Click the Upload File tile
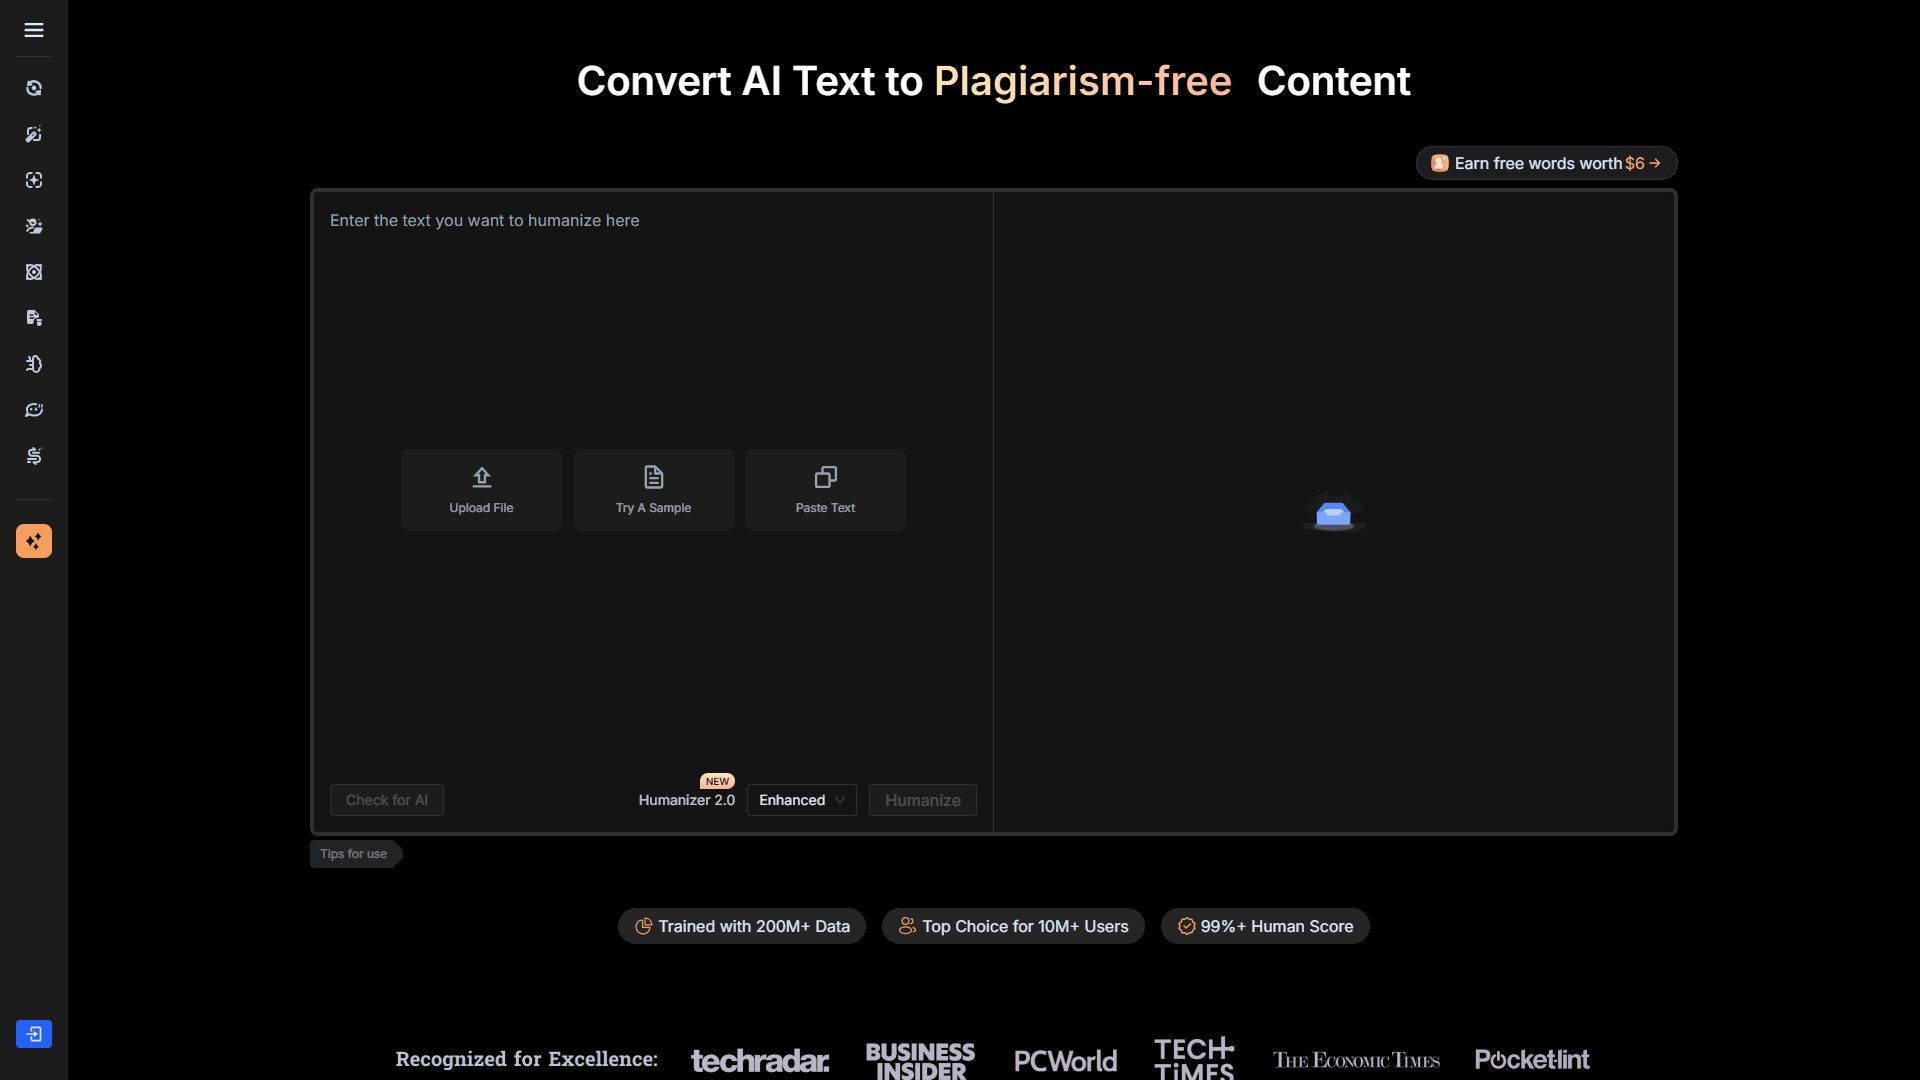The width and height of the screenshot is (1920, 1080). [x=482, y=490]
